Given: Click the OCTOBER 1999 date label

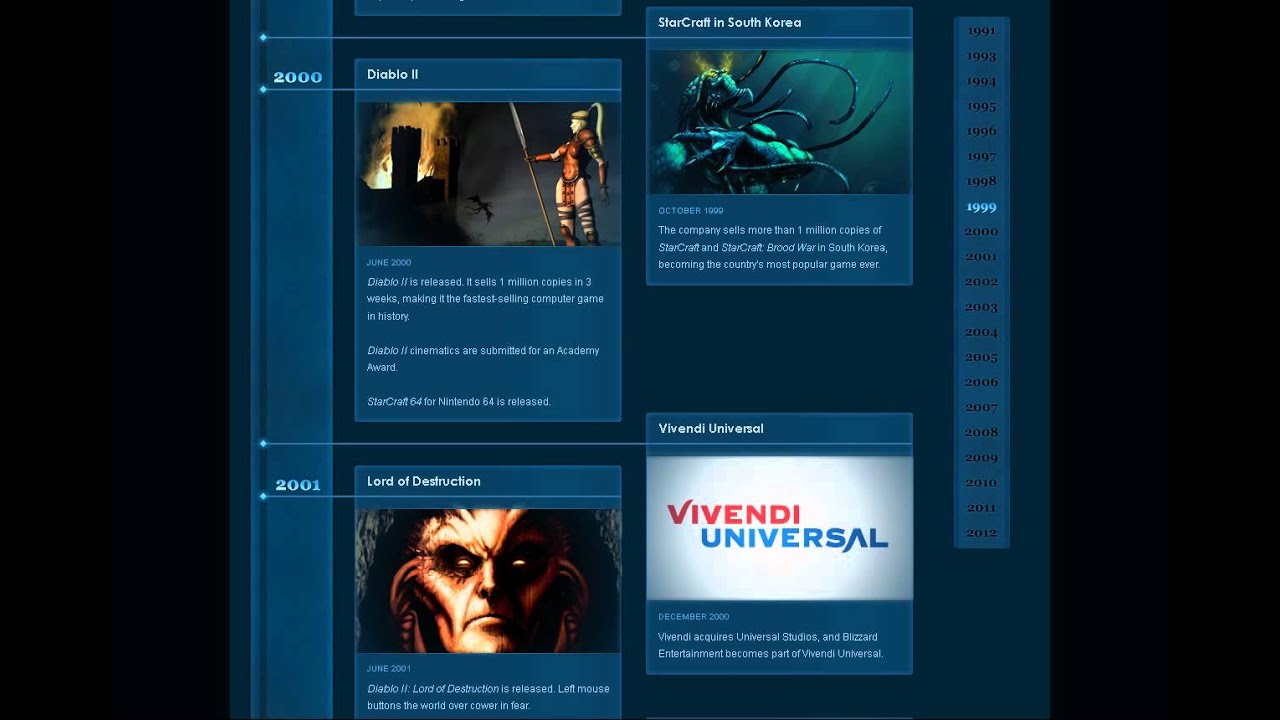Looking at the screenshot, I should click(x=690, y=211).
